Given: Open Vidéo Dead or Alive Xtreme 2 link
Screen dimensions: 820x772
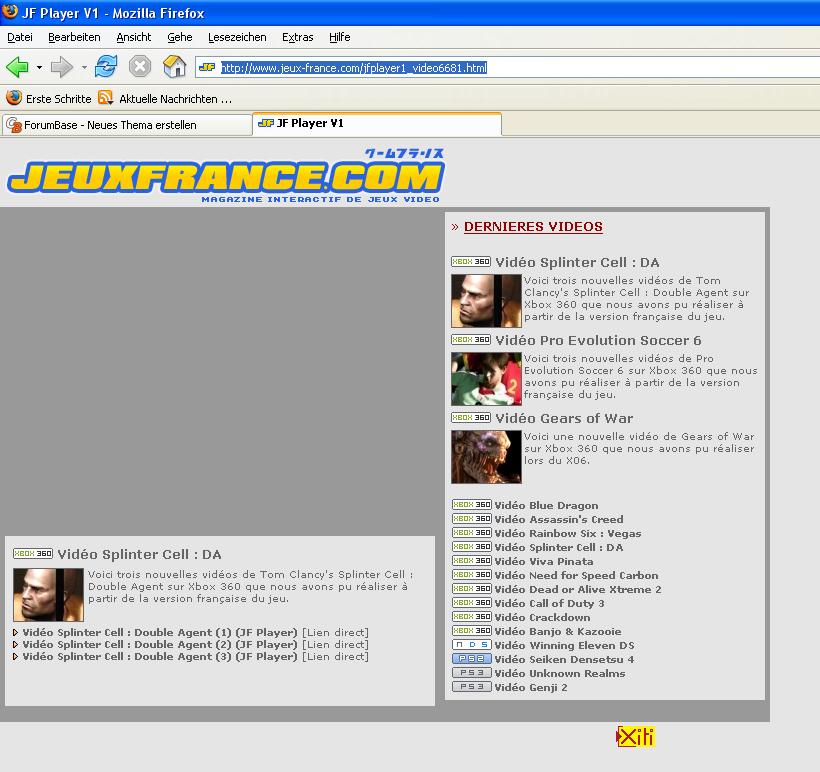Looking at the screenshot, I should [578, 589].
